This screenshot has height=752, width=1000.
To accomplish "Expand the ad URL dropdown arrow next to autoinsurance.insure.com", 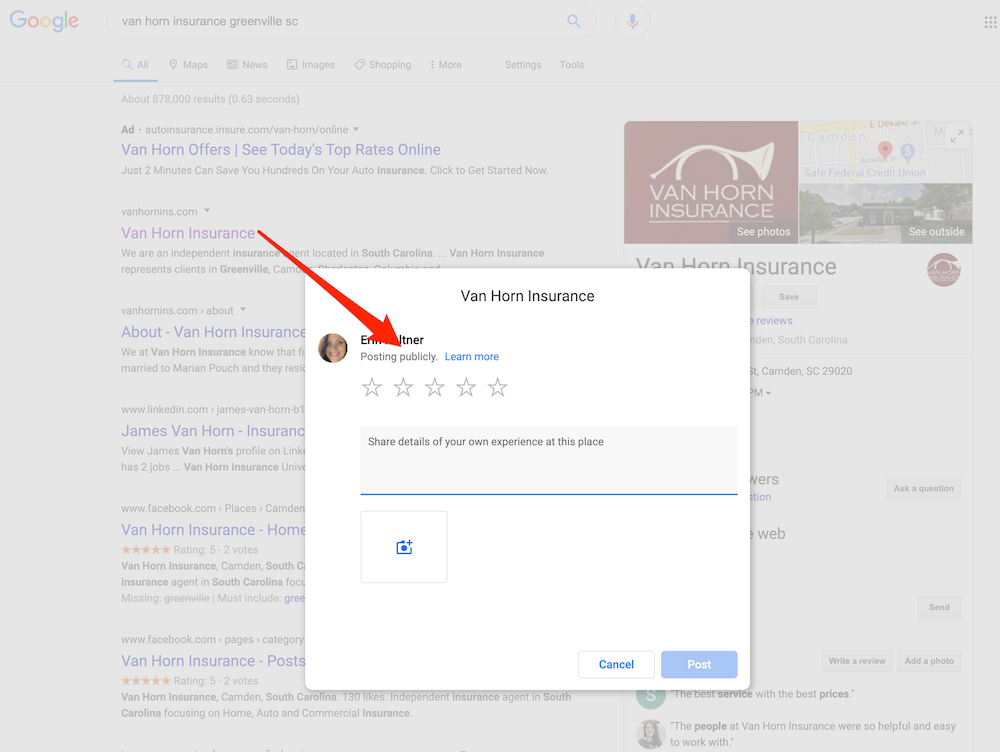I will [x=356, y=129].
